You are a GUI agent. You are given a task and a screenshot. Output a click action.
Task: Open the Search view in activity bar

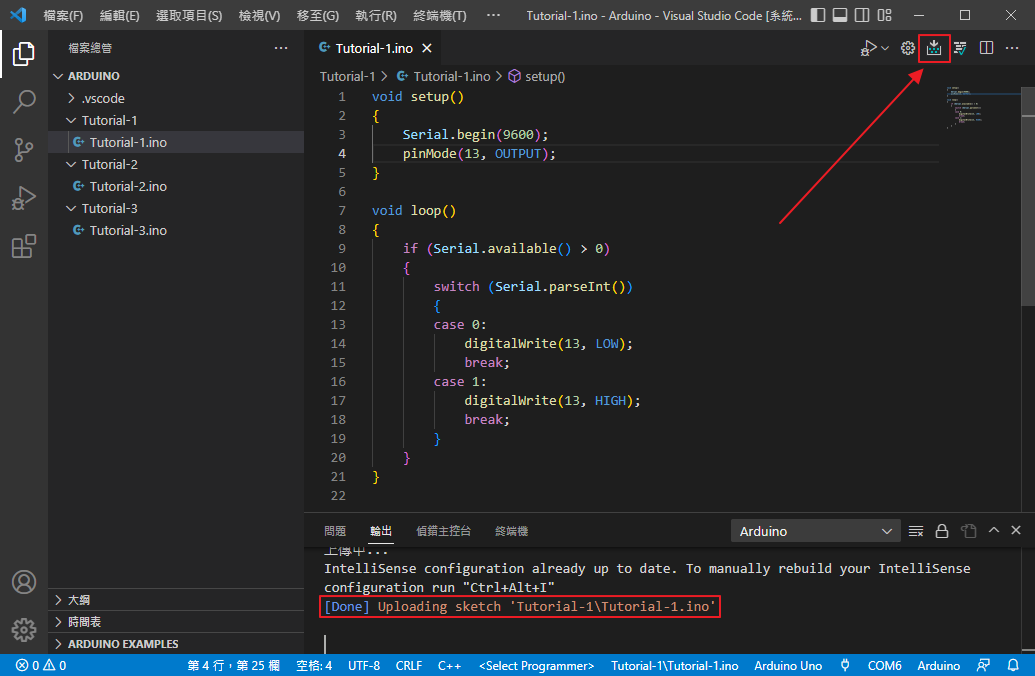coord(24,102)
